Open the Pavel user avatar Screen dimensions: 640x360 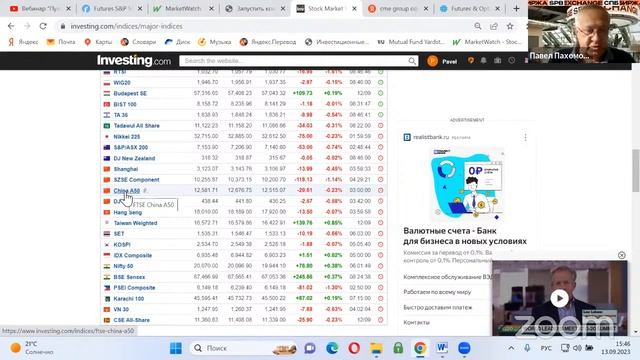point(433,61)
